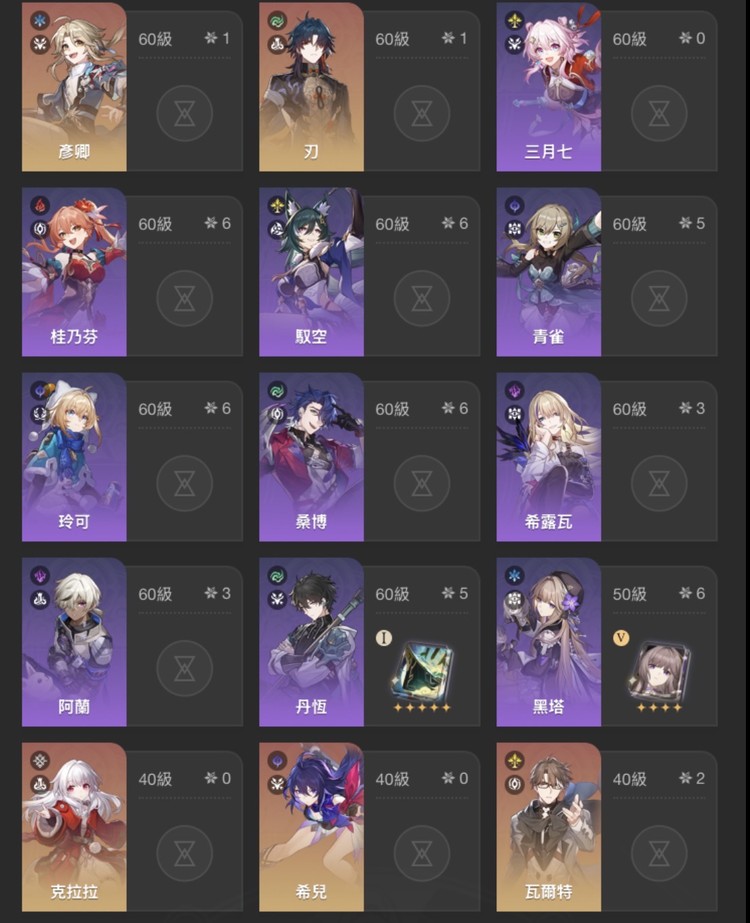Open 丹恒's five-star light cone icon
This screenshot has width=750, height=923.
pyautogui.click(x=422, y=670)
